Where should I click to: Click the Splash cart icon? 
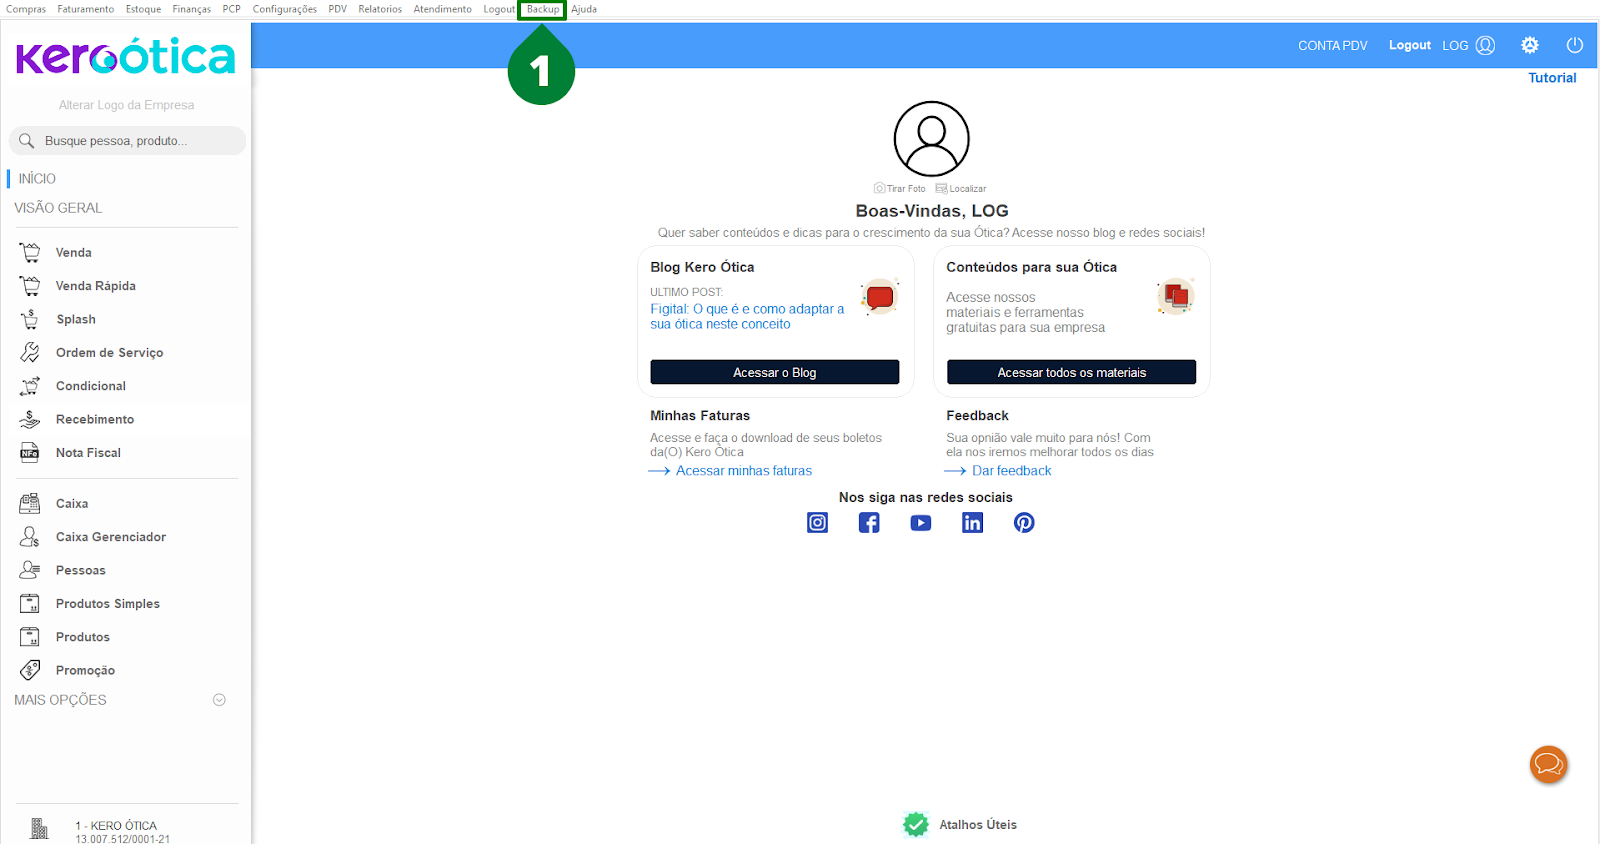click(30, 319)
